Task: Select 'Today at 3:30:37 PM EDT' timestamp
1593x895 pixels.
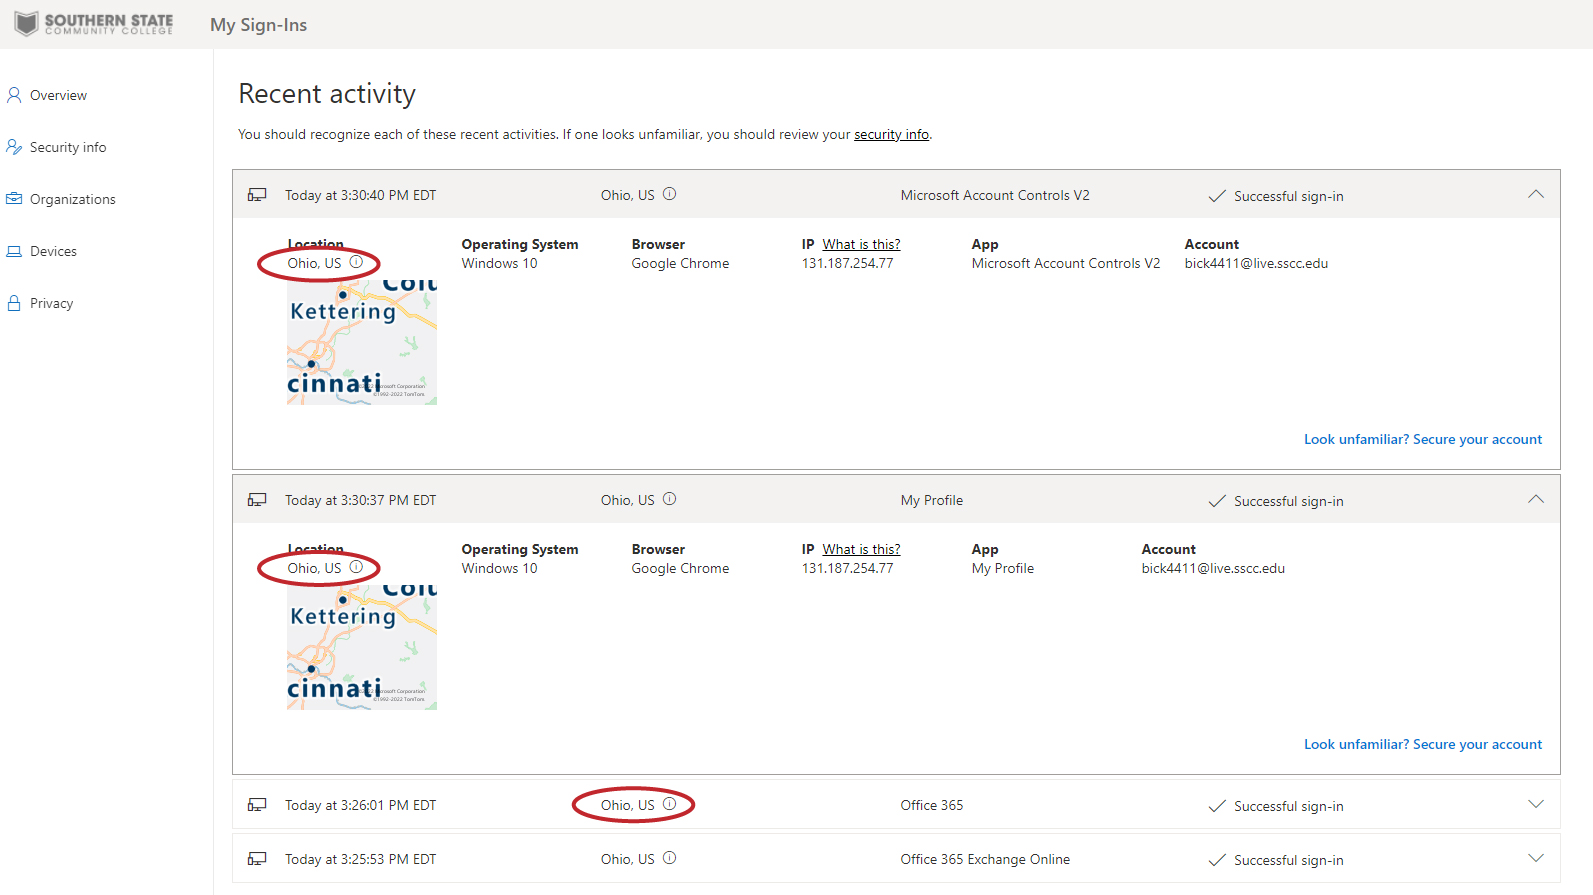Action: tap(360, 500)
